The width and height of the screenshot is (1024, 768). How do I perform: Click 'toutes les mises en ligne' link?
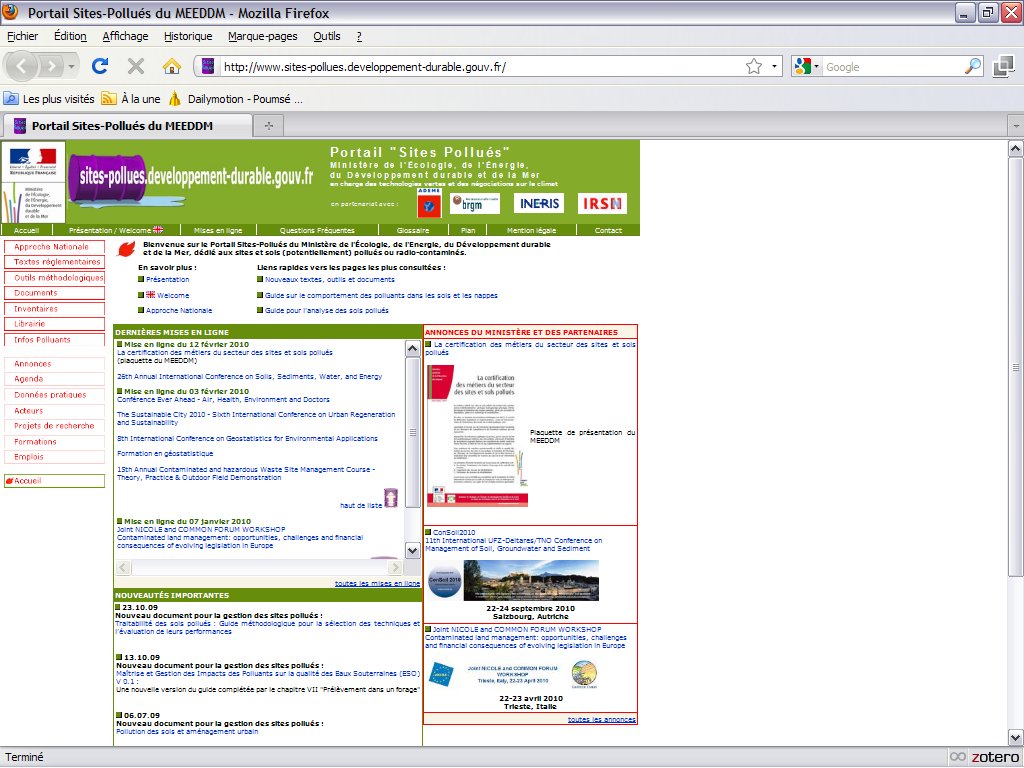tap(377, 583)
